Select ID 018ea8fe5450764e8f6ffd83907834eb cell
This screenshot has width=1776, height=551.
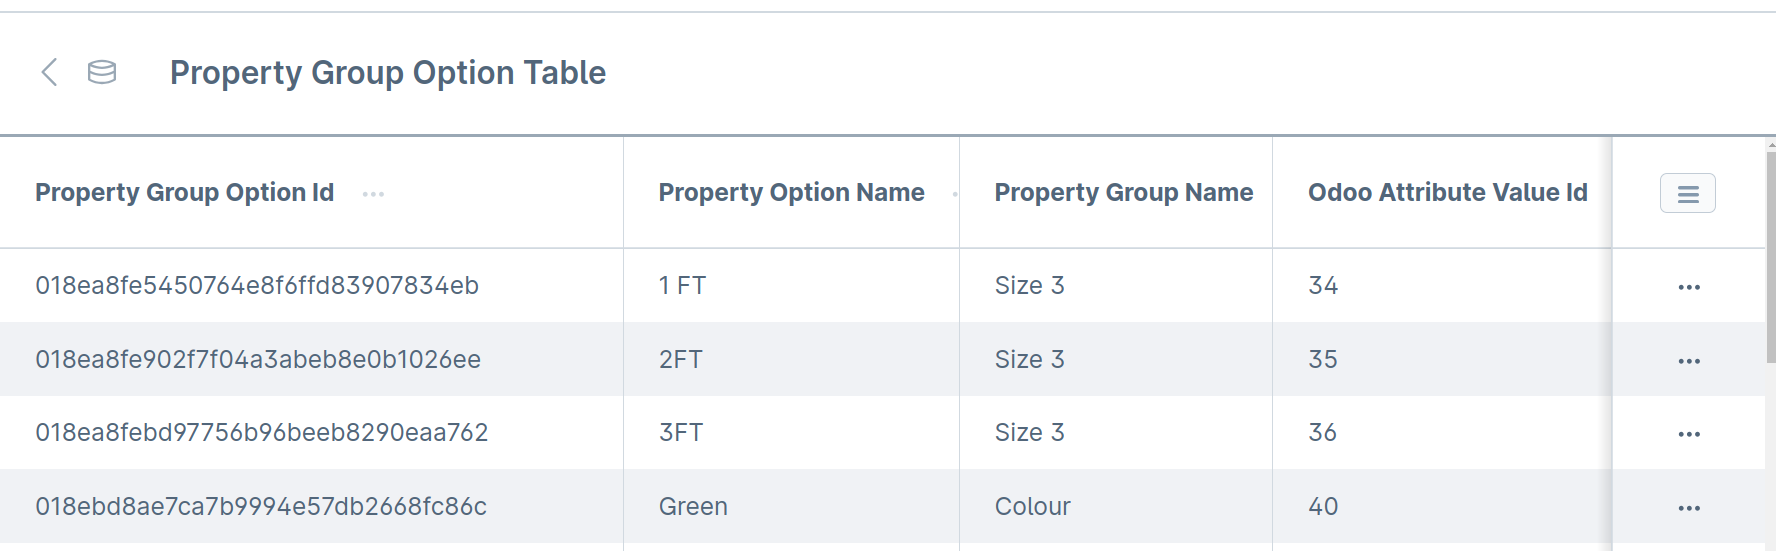click(257, 286)
